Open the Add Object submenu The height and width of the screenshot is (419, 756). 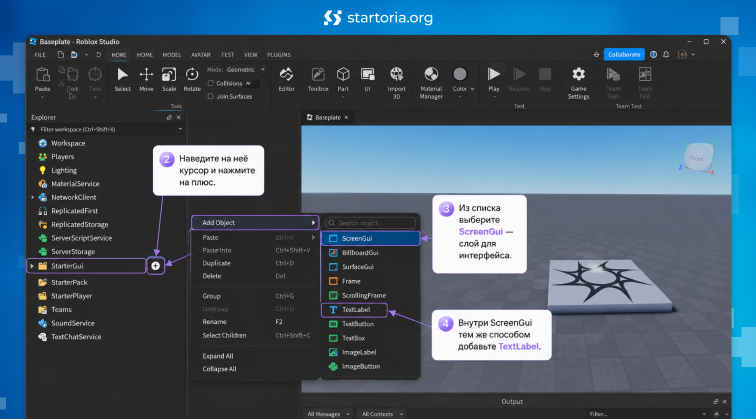255,223
